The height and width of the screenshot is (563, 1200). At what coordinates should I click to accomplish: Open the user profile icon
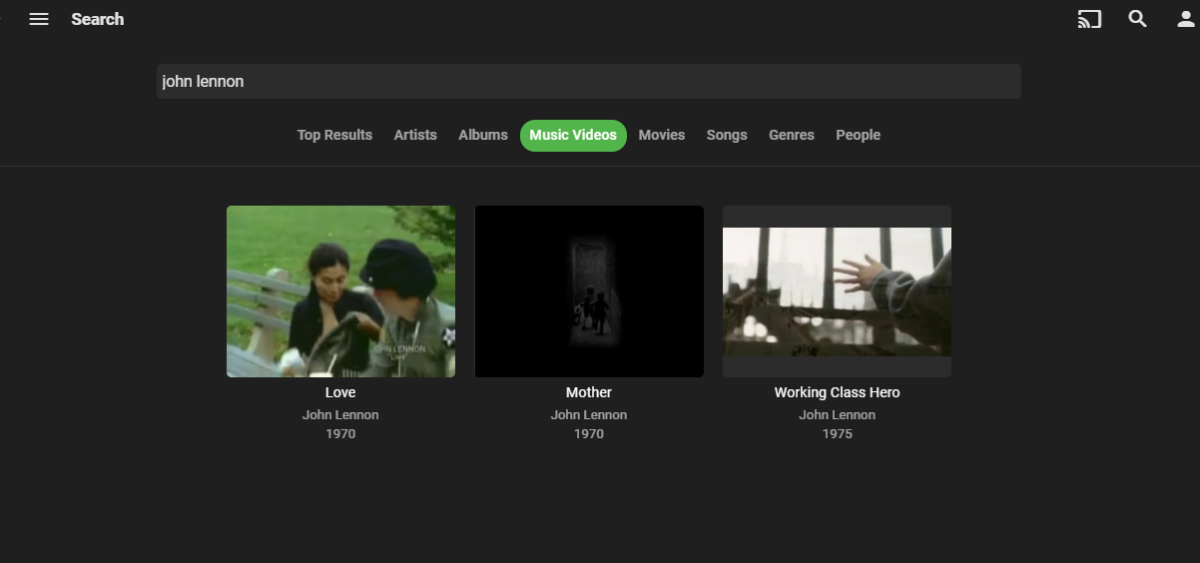(1186, 19)
